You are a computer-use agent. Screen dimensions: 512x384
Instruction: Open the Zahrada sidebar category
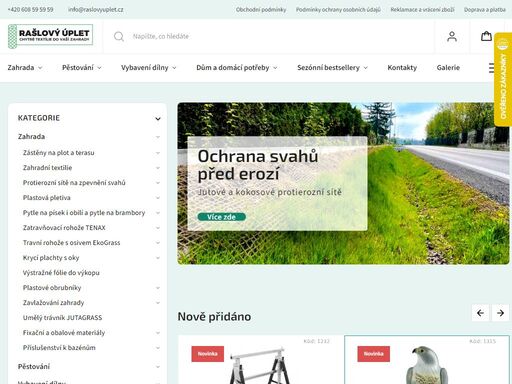(x=31, y=137)
